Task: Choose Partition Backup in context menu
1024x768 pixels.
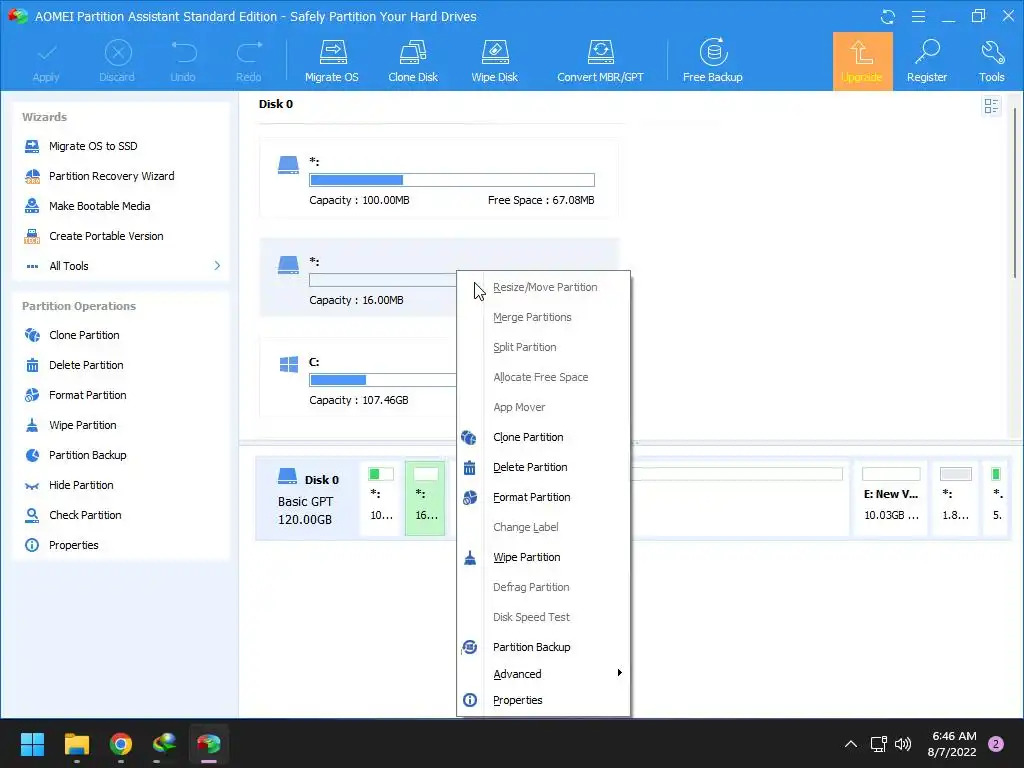Action: click(543, 647)
